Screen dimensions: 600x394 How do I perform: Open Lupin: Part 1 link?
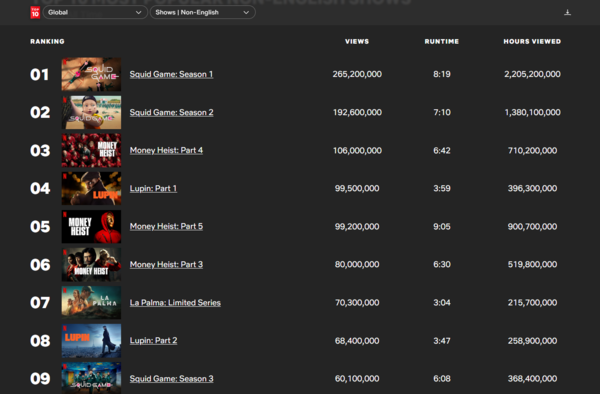[x=153, y=189]
